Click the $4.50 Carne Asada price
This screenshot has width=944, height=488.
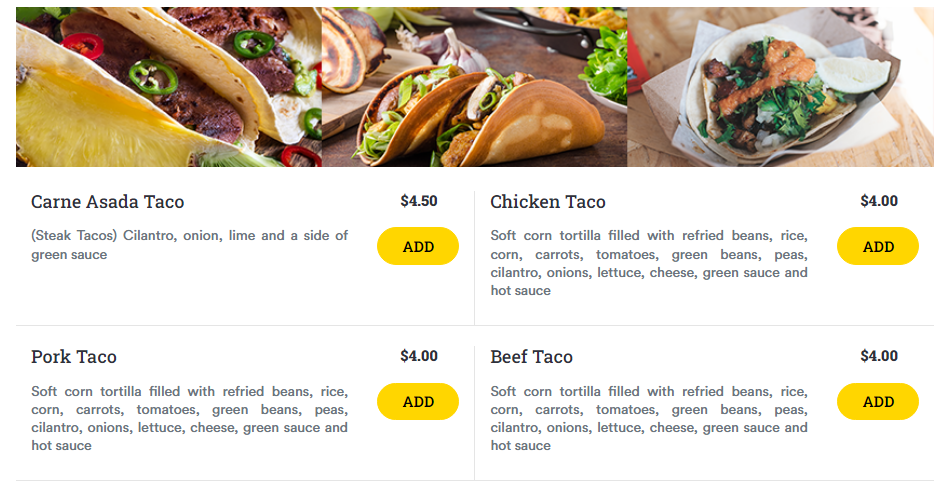tap(418, 201)
